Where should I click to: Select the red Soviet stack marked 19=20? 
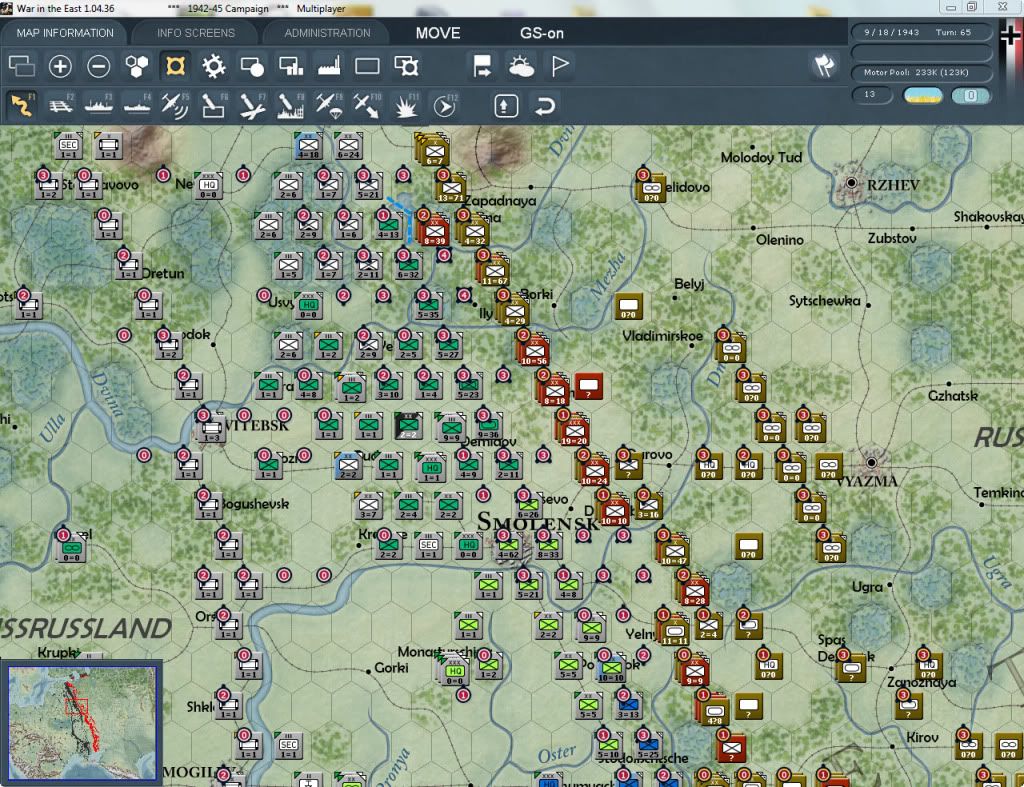(x=574, y=430)
